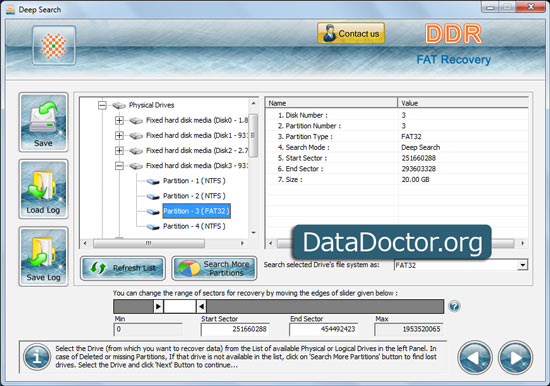Expand the Disk0 fixed hard disk node

(x=119, y=120)
